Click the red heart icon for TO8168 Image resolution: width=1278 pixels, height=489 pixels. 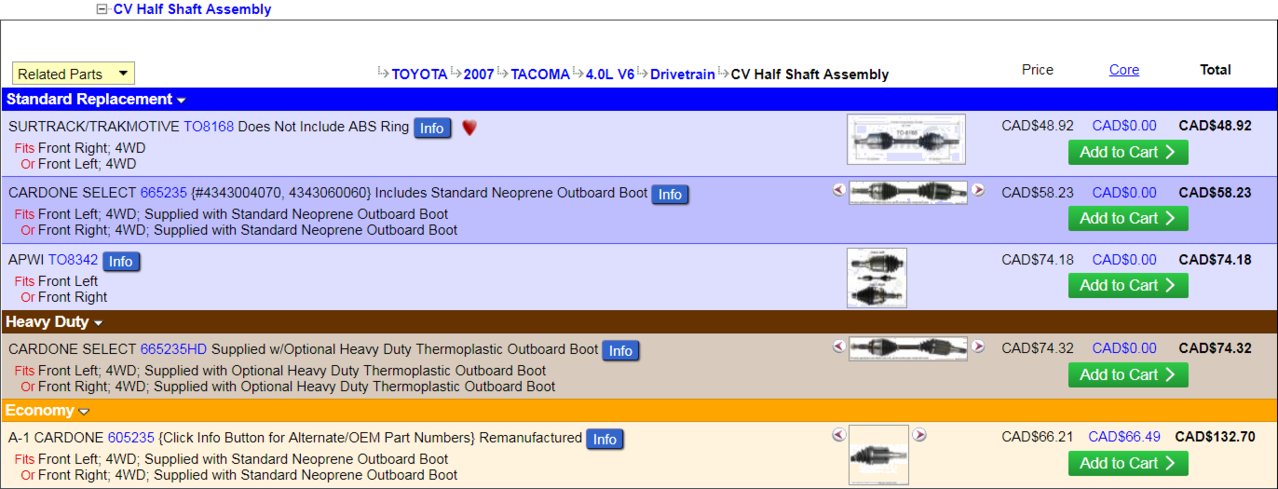(x=469, y=128)
